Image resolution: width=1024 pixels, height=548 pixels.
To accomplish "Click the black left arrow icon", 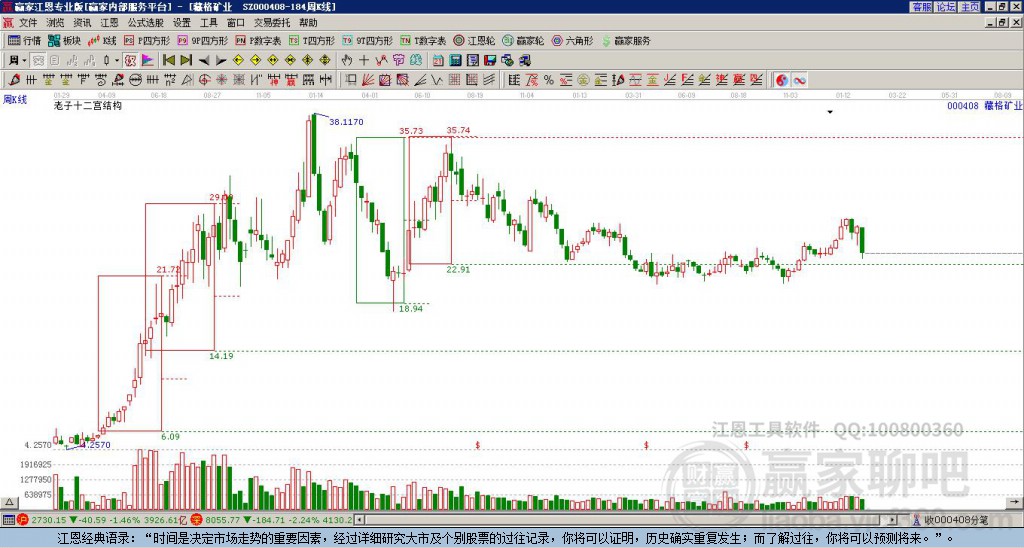I will point(204,61).
